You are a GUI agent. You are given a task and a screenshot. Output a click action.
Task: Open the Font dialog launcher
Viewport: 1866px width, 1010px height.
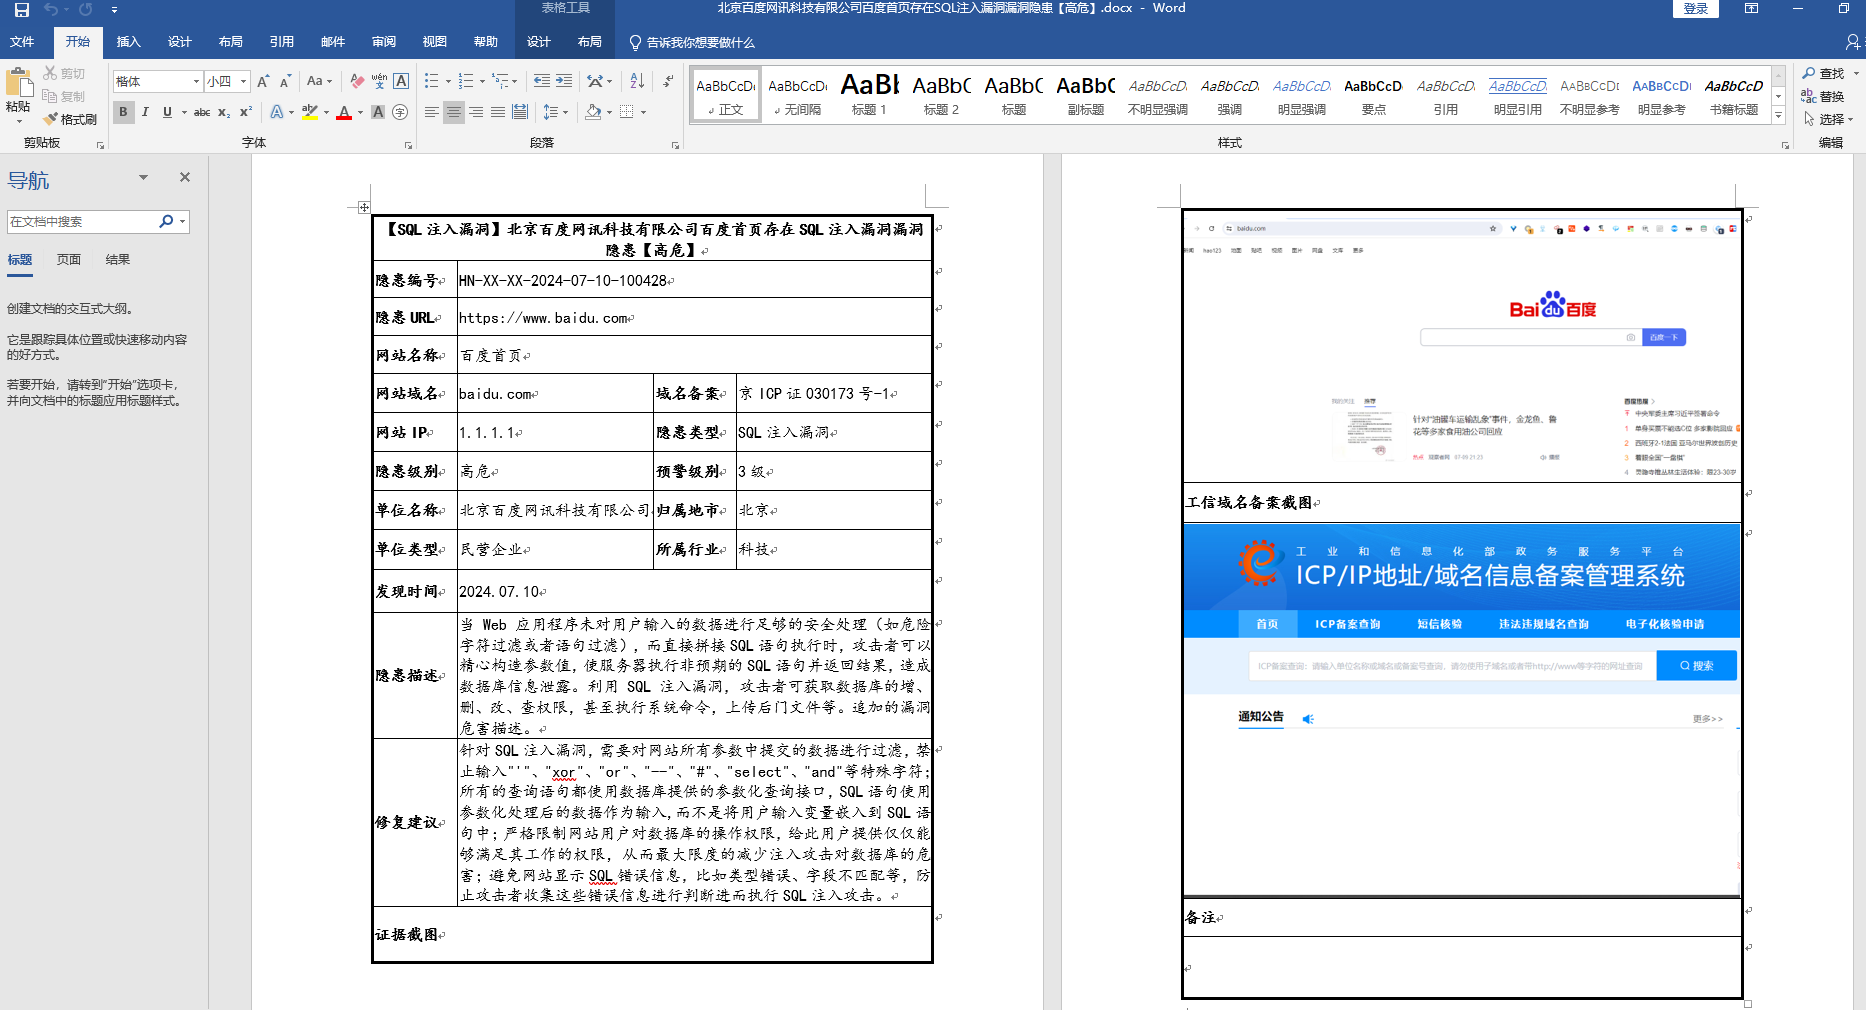pos(409,145)
